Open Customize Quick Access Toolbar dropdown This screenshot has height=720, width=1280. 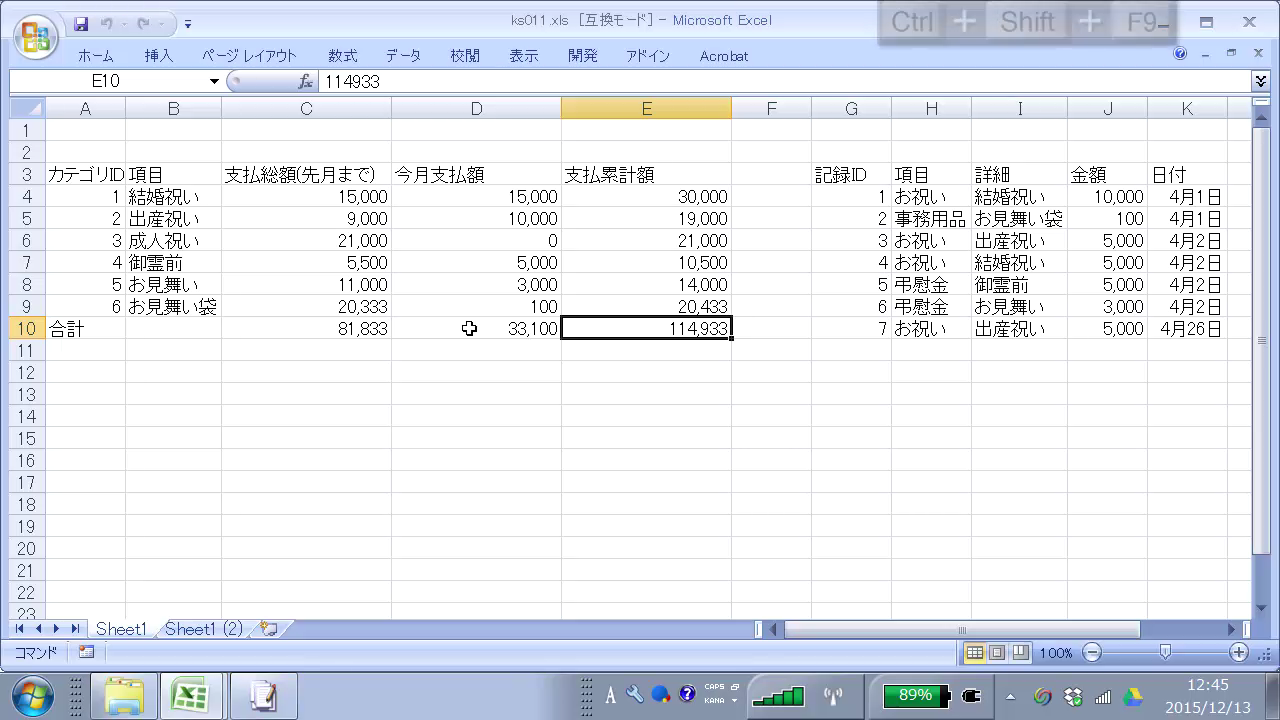click(188, 24)
